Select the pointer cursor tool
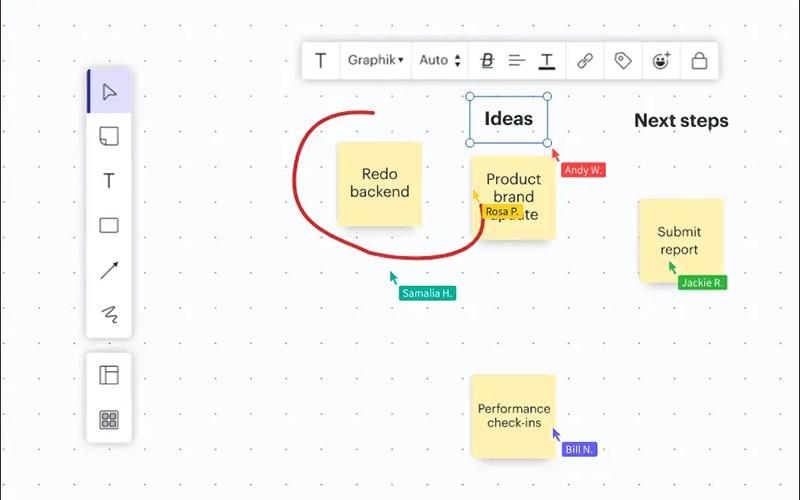Viewport: 800px width, 500px height. (x=109, y=92)
